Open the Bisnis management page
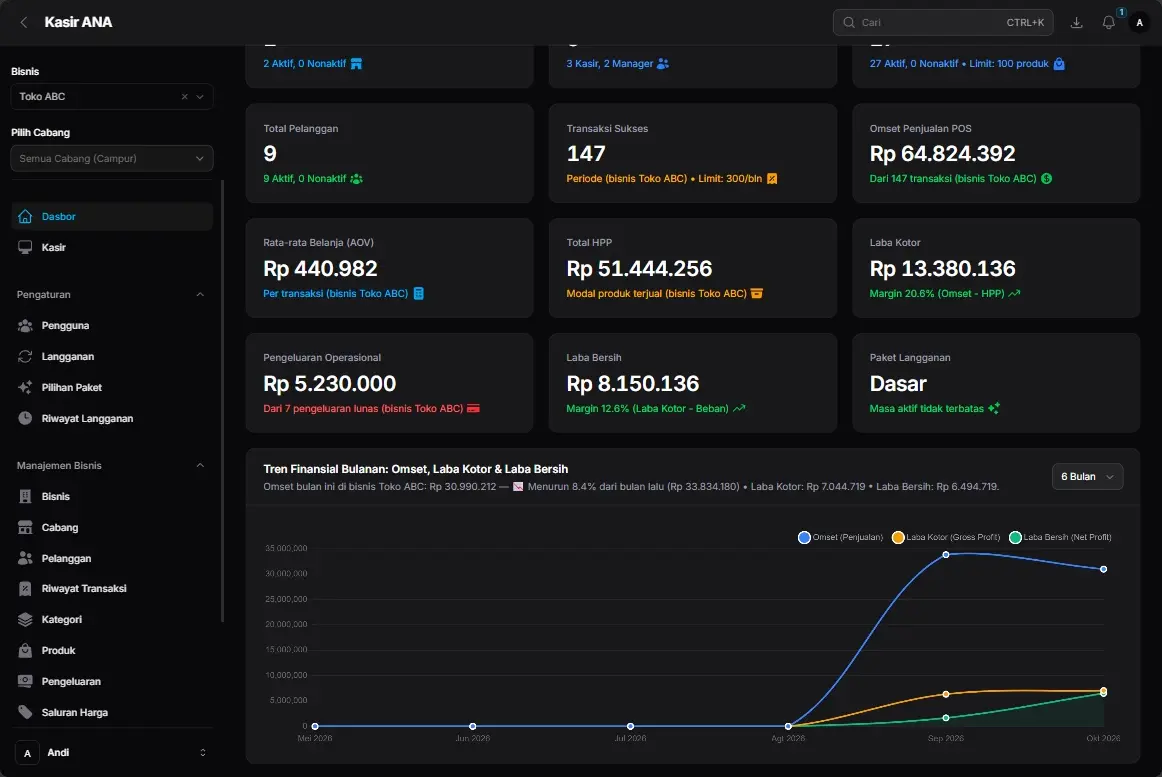This screenshot has height=777, width=1162. coord(112,497)
